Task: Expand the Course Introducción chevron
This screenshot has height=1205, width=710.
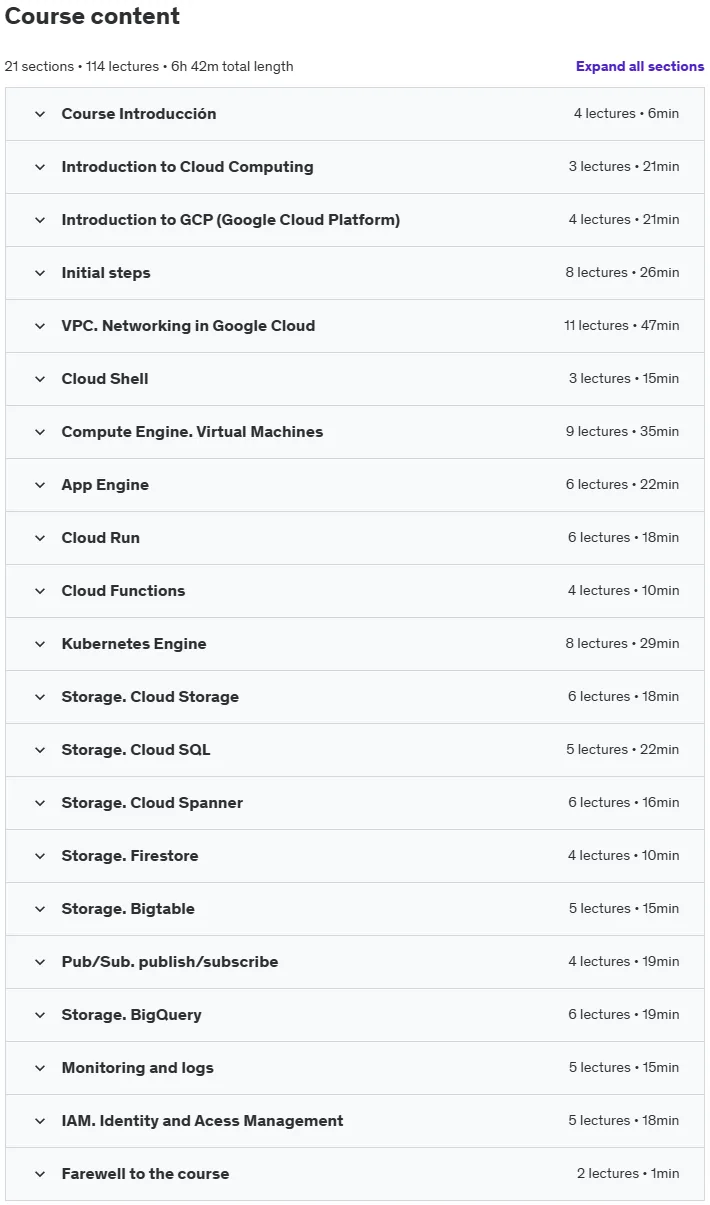Action: [40, 114]
